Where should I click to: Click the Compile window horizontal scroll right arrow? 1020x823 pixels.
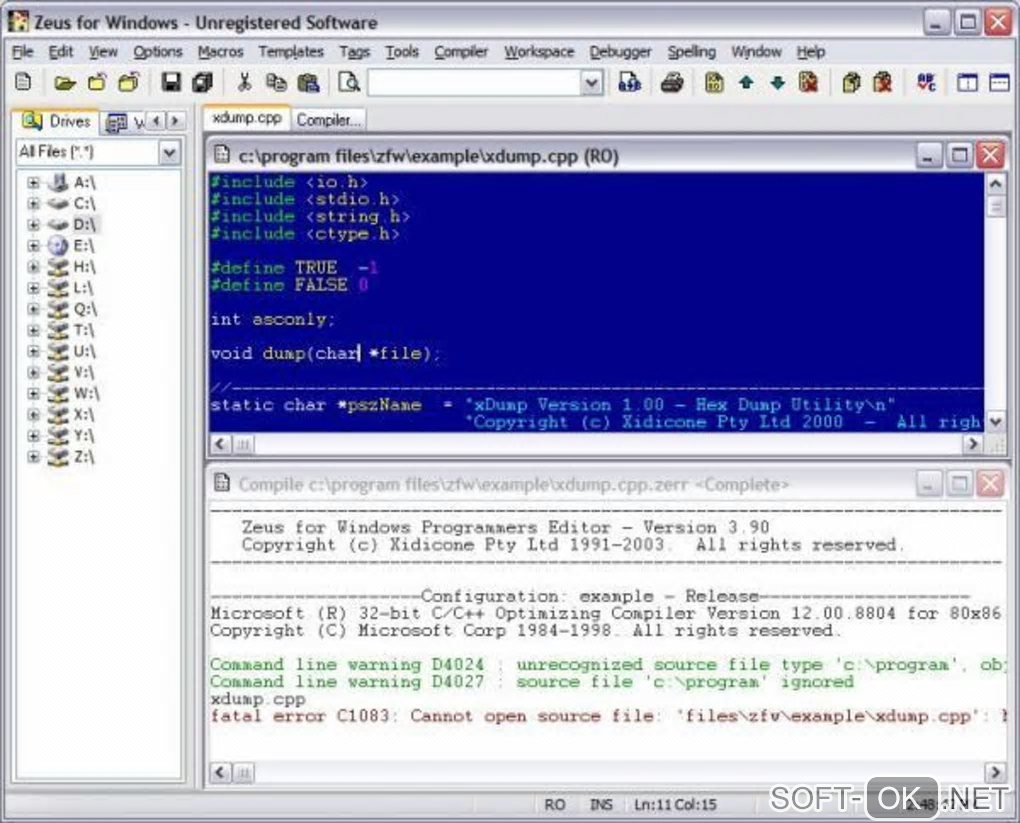[995, 772]
